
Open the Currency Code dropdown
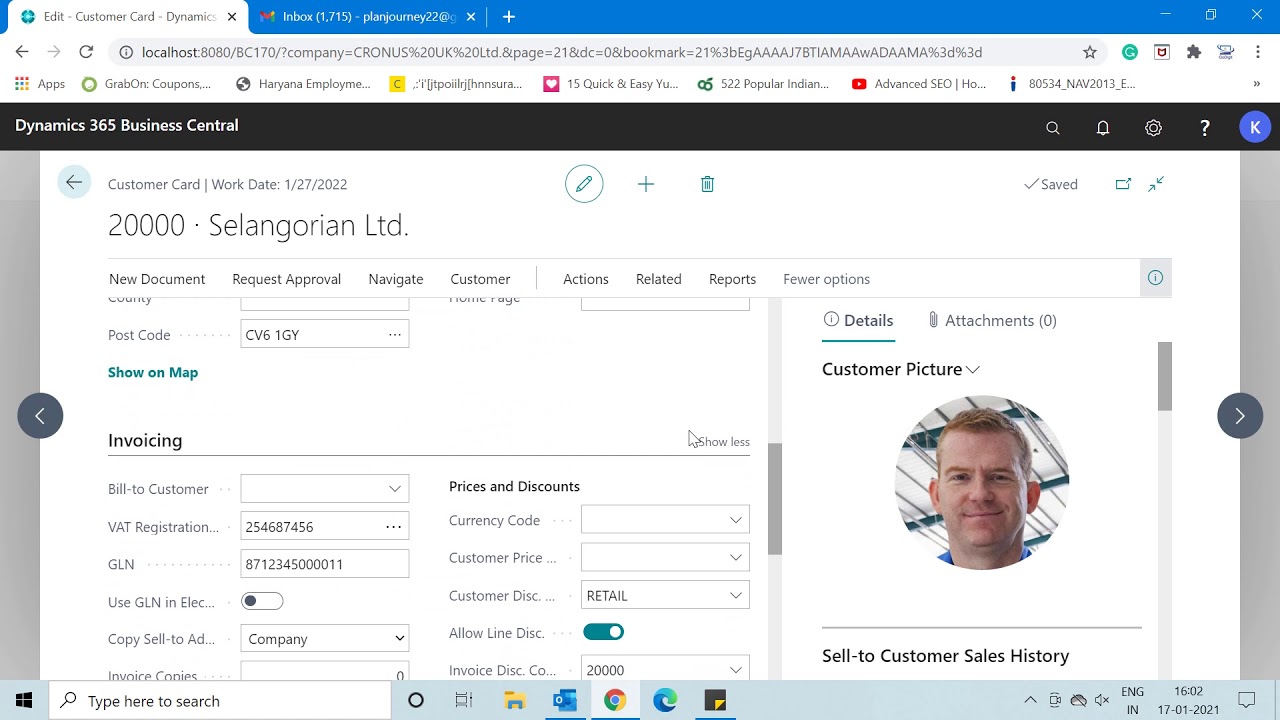735,520
